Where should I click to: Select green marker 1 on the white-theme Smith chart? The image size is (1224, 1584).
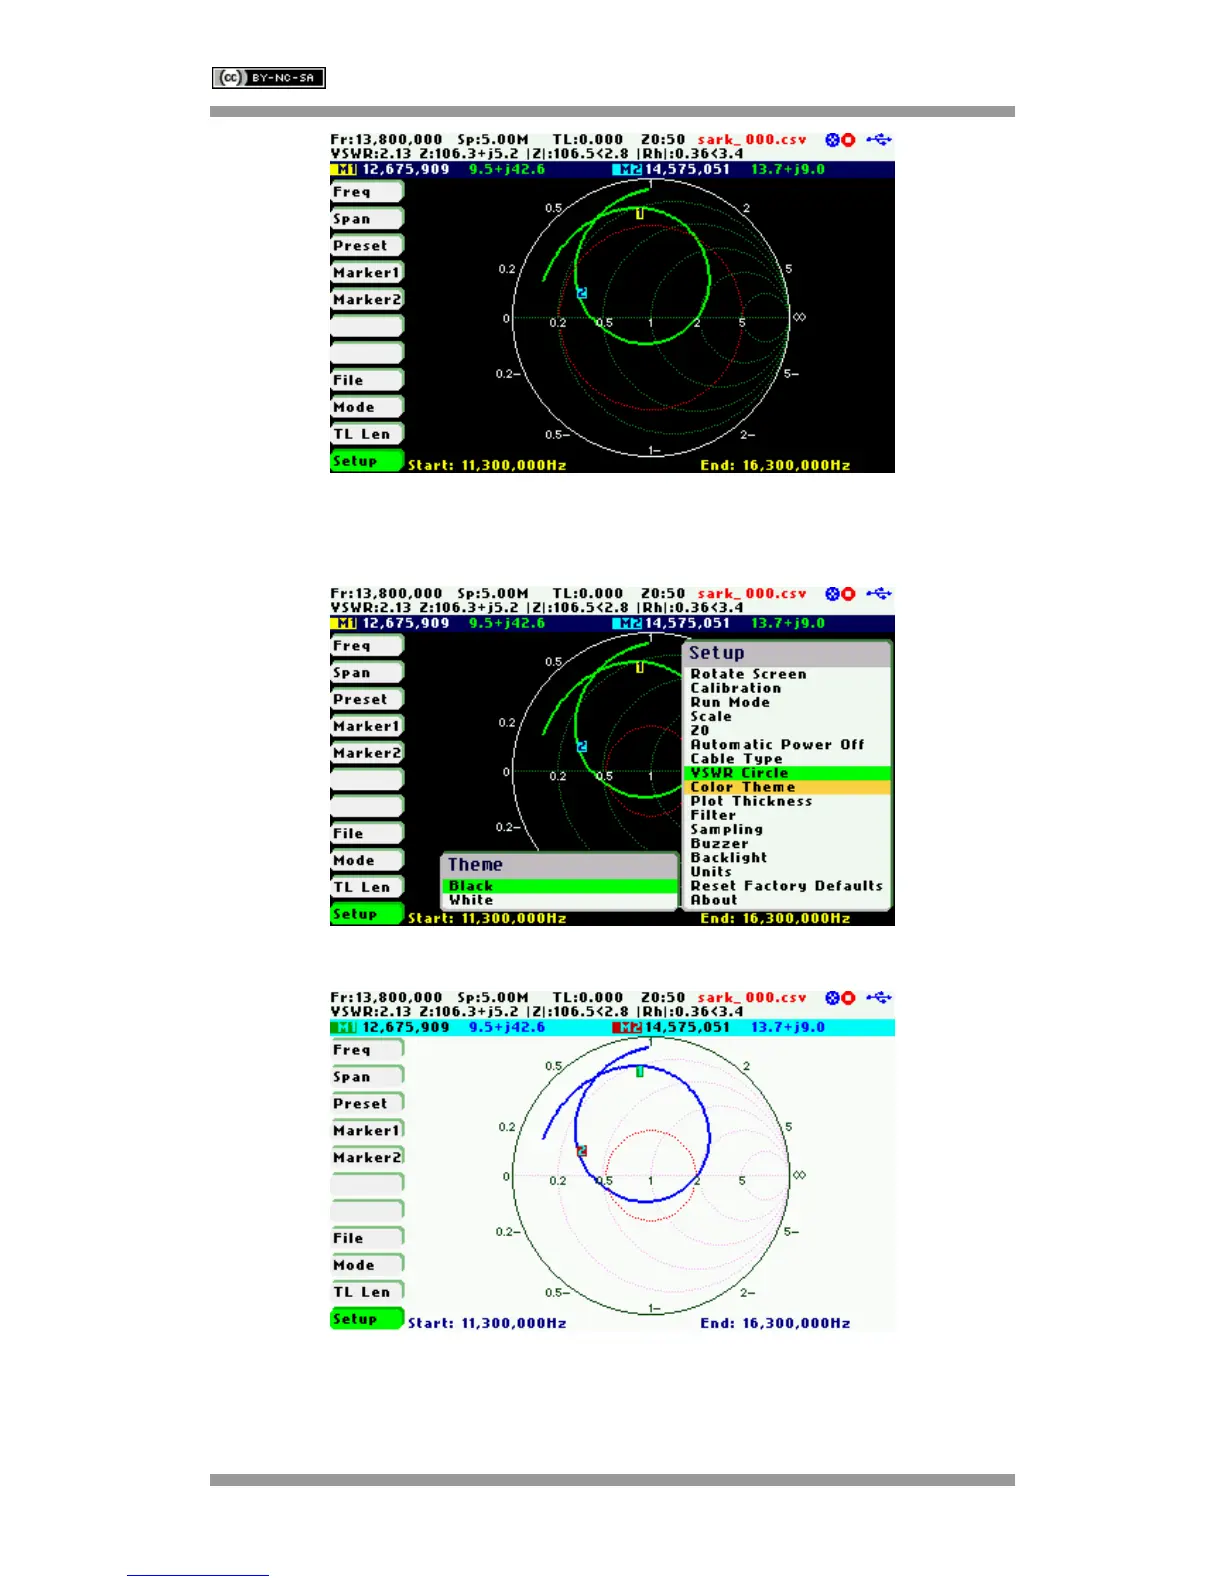(640, 1071)
